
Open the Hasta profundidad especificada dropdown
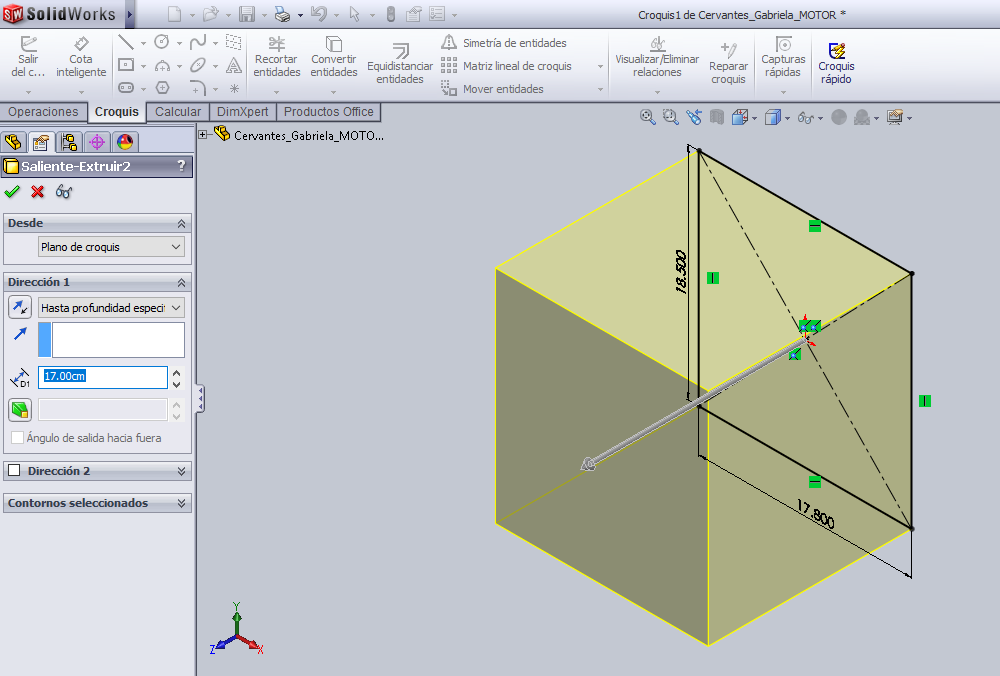pyautogui.click(x=110, y=307)
